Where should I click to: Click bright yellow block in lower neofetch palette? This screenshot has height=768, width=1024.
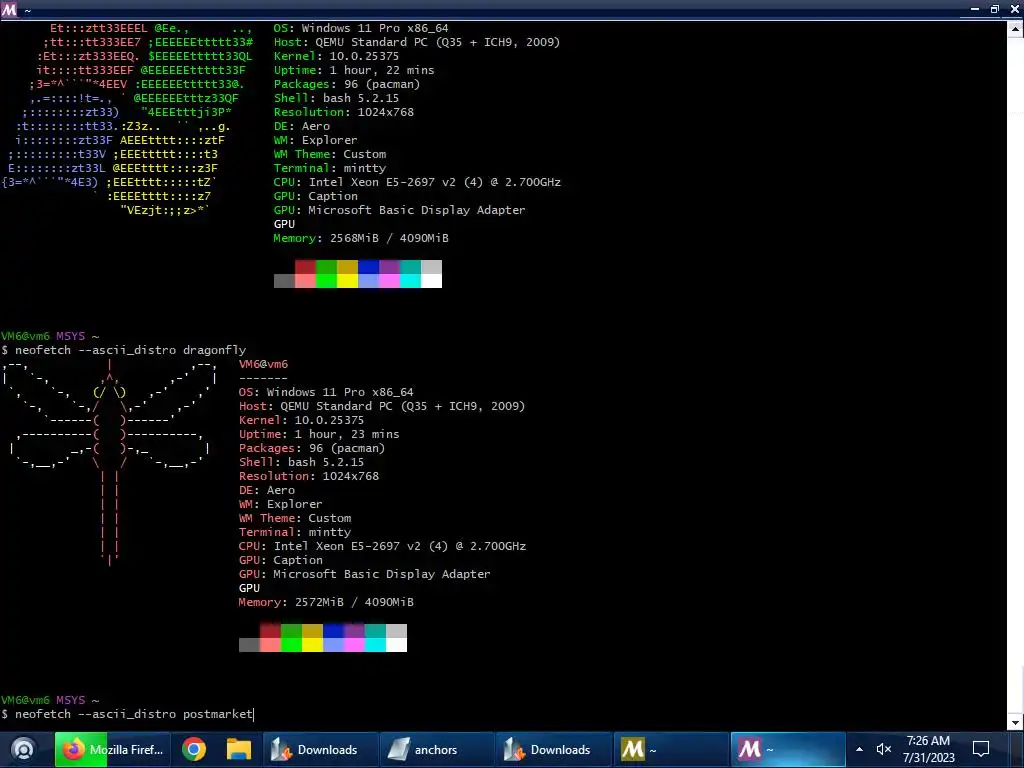coord(312,645)
